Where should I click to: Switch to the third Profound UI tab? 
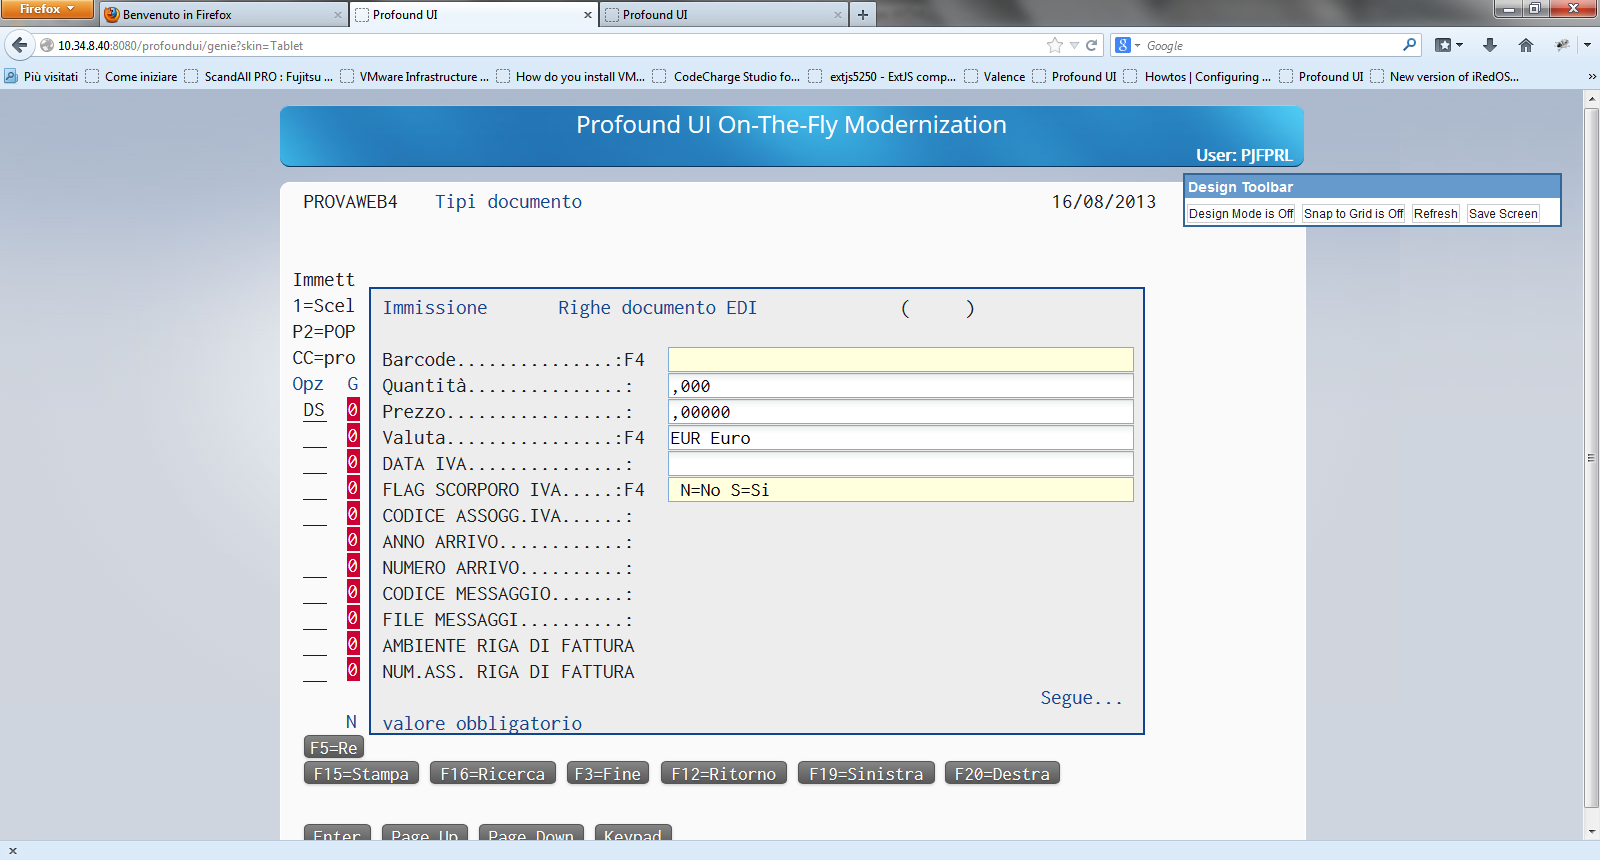(x=724, y=15)
